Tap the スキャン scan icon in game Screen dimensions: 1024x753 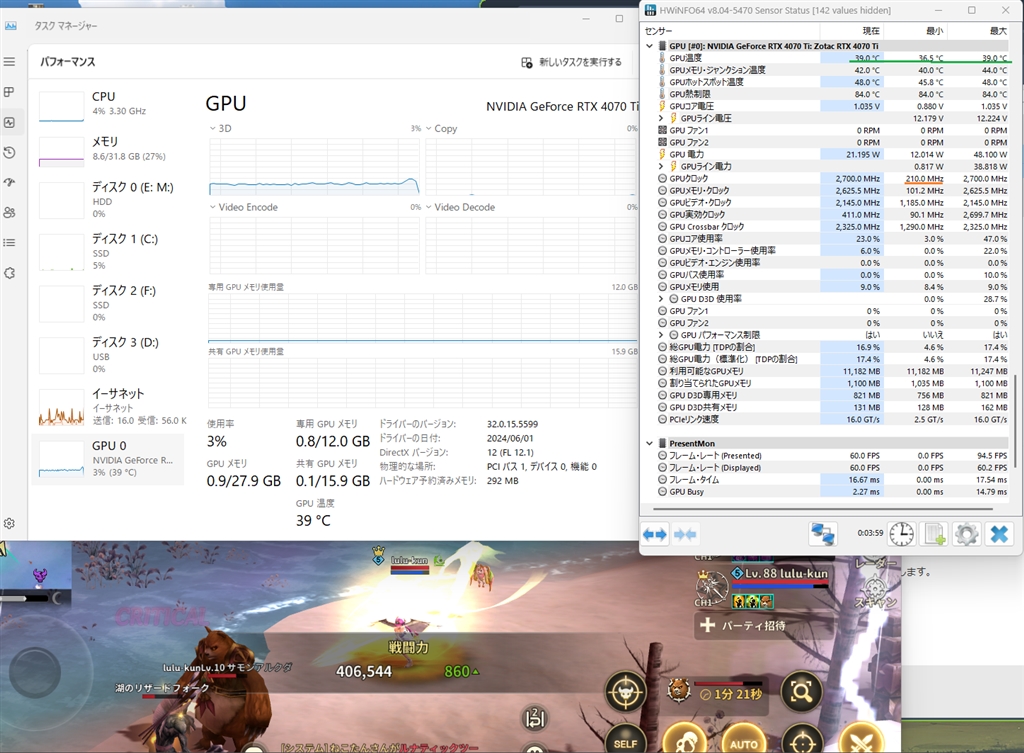(877, 592)
